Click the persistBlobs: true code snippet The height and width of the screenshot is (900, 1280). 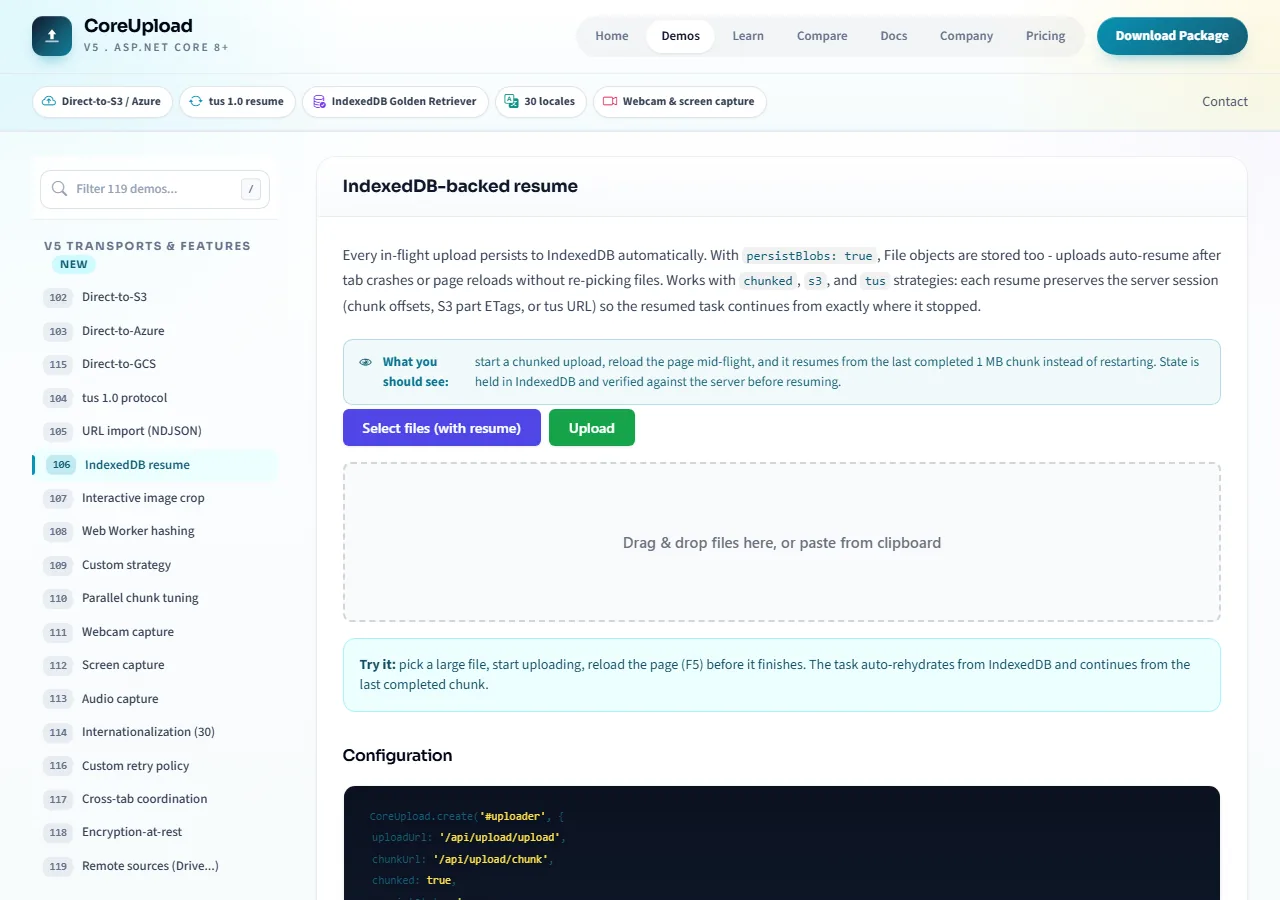tap(810, 256)
